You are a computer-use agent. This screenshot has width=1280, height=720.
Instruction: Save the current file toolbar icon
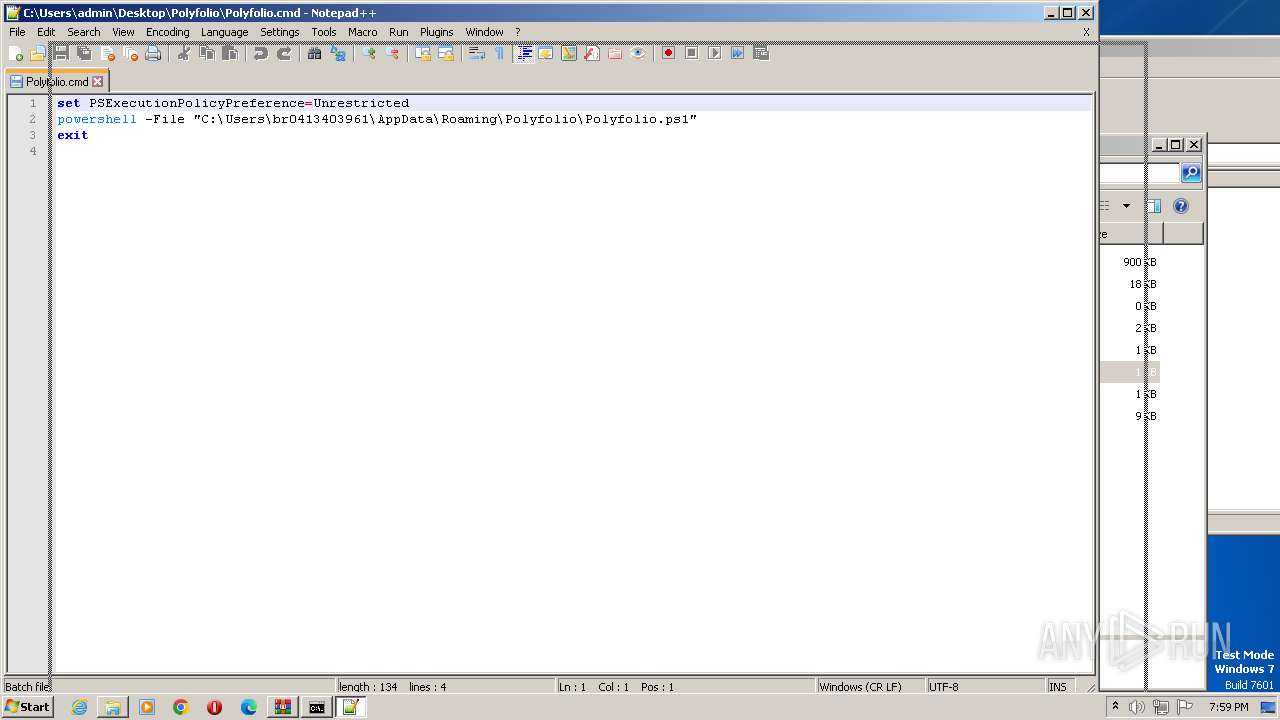click(x=61, y=53)
